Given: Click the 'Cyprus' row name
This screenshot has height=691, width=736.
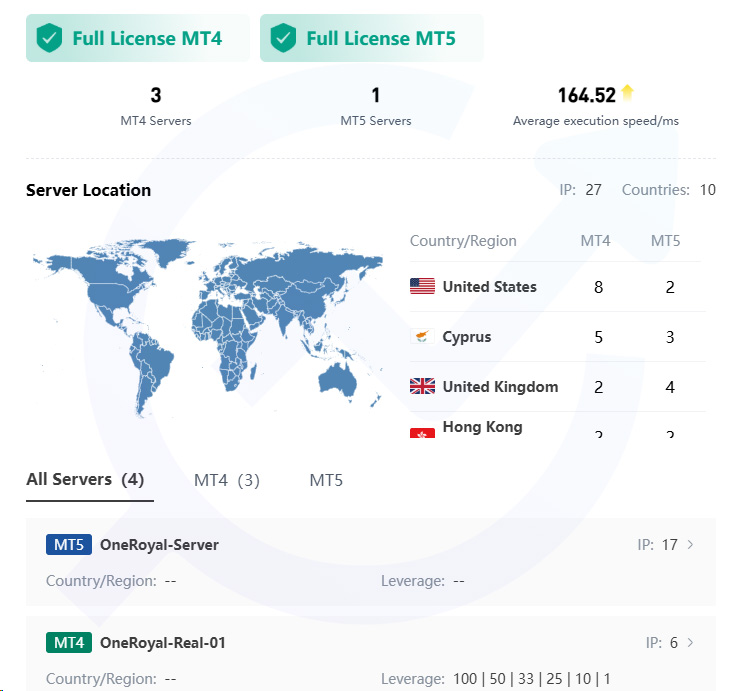Looking at the screenshot, I should point(467,337).
